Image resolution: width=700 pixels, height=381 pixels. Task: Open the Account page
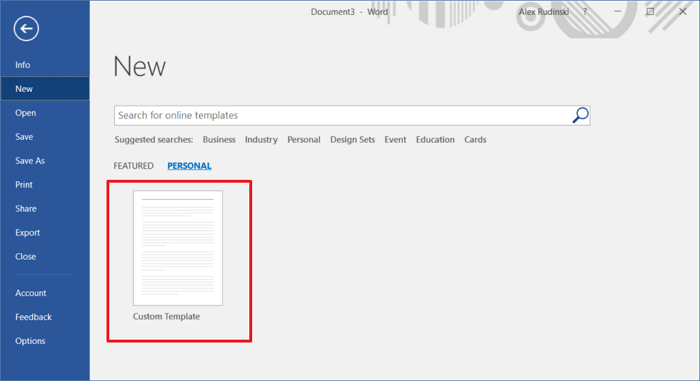click(x=45, y=293)
